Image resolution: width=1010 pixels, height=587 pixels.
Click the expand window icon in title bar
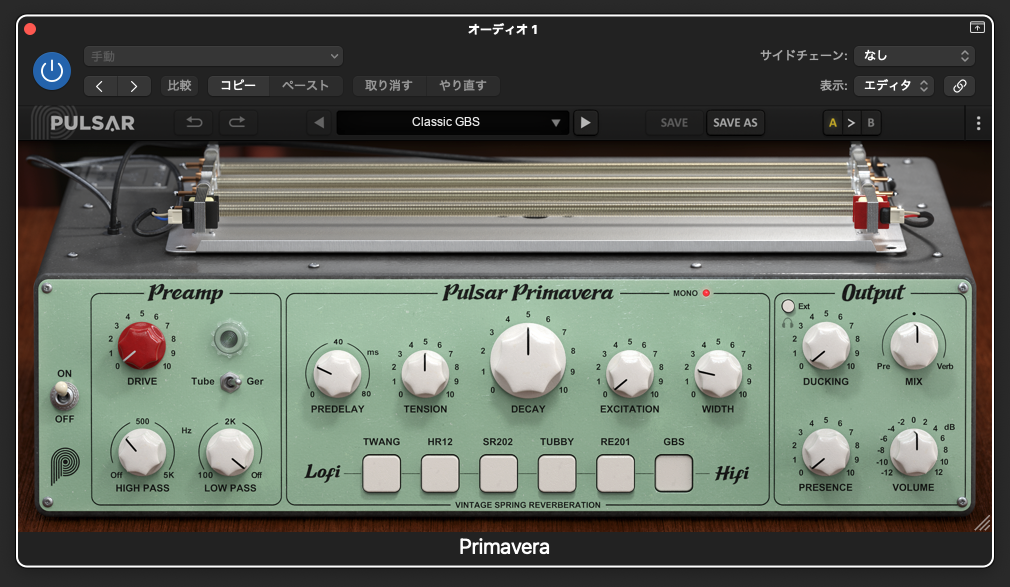[x=977, y=27]
